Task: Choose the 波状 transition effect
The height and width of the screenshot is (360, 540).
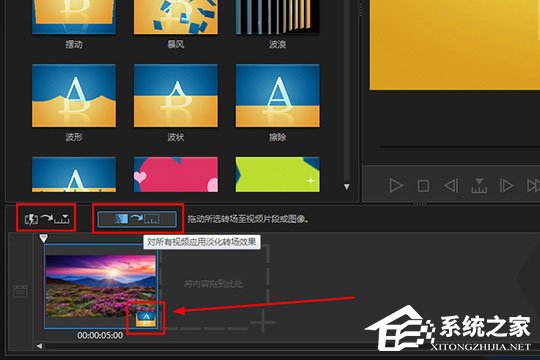Action: click(176, 95)
